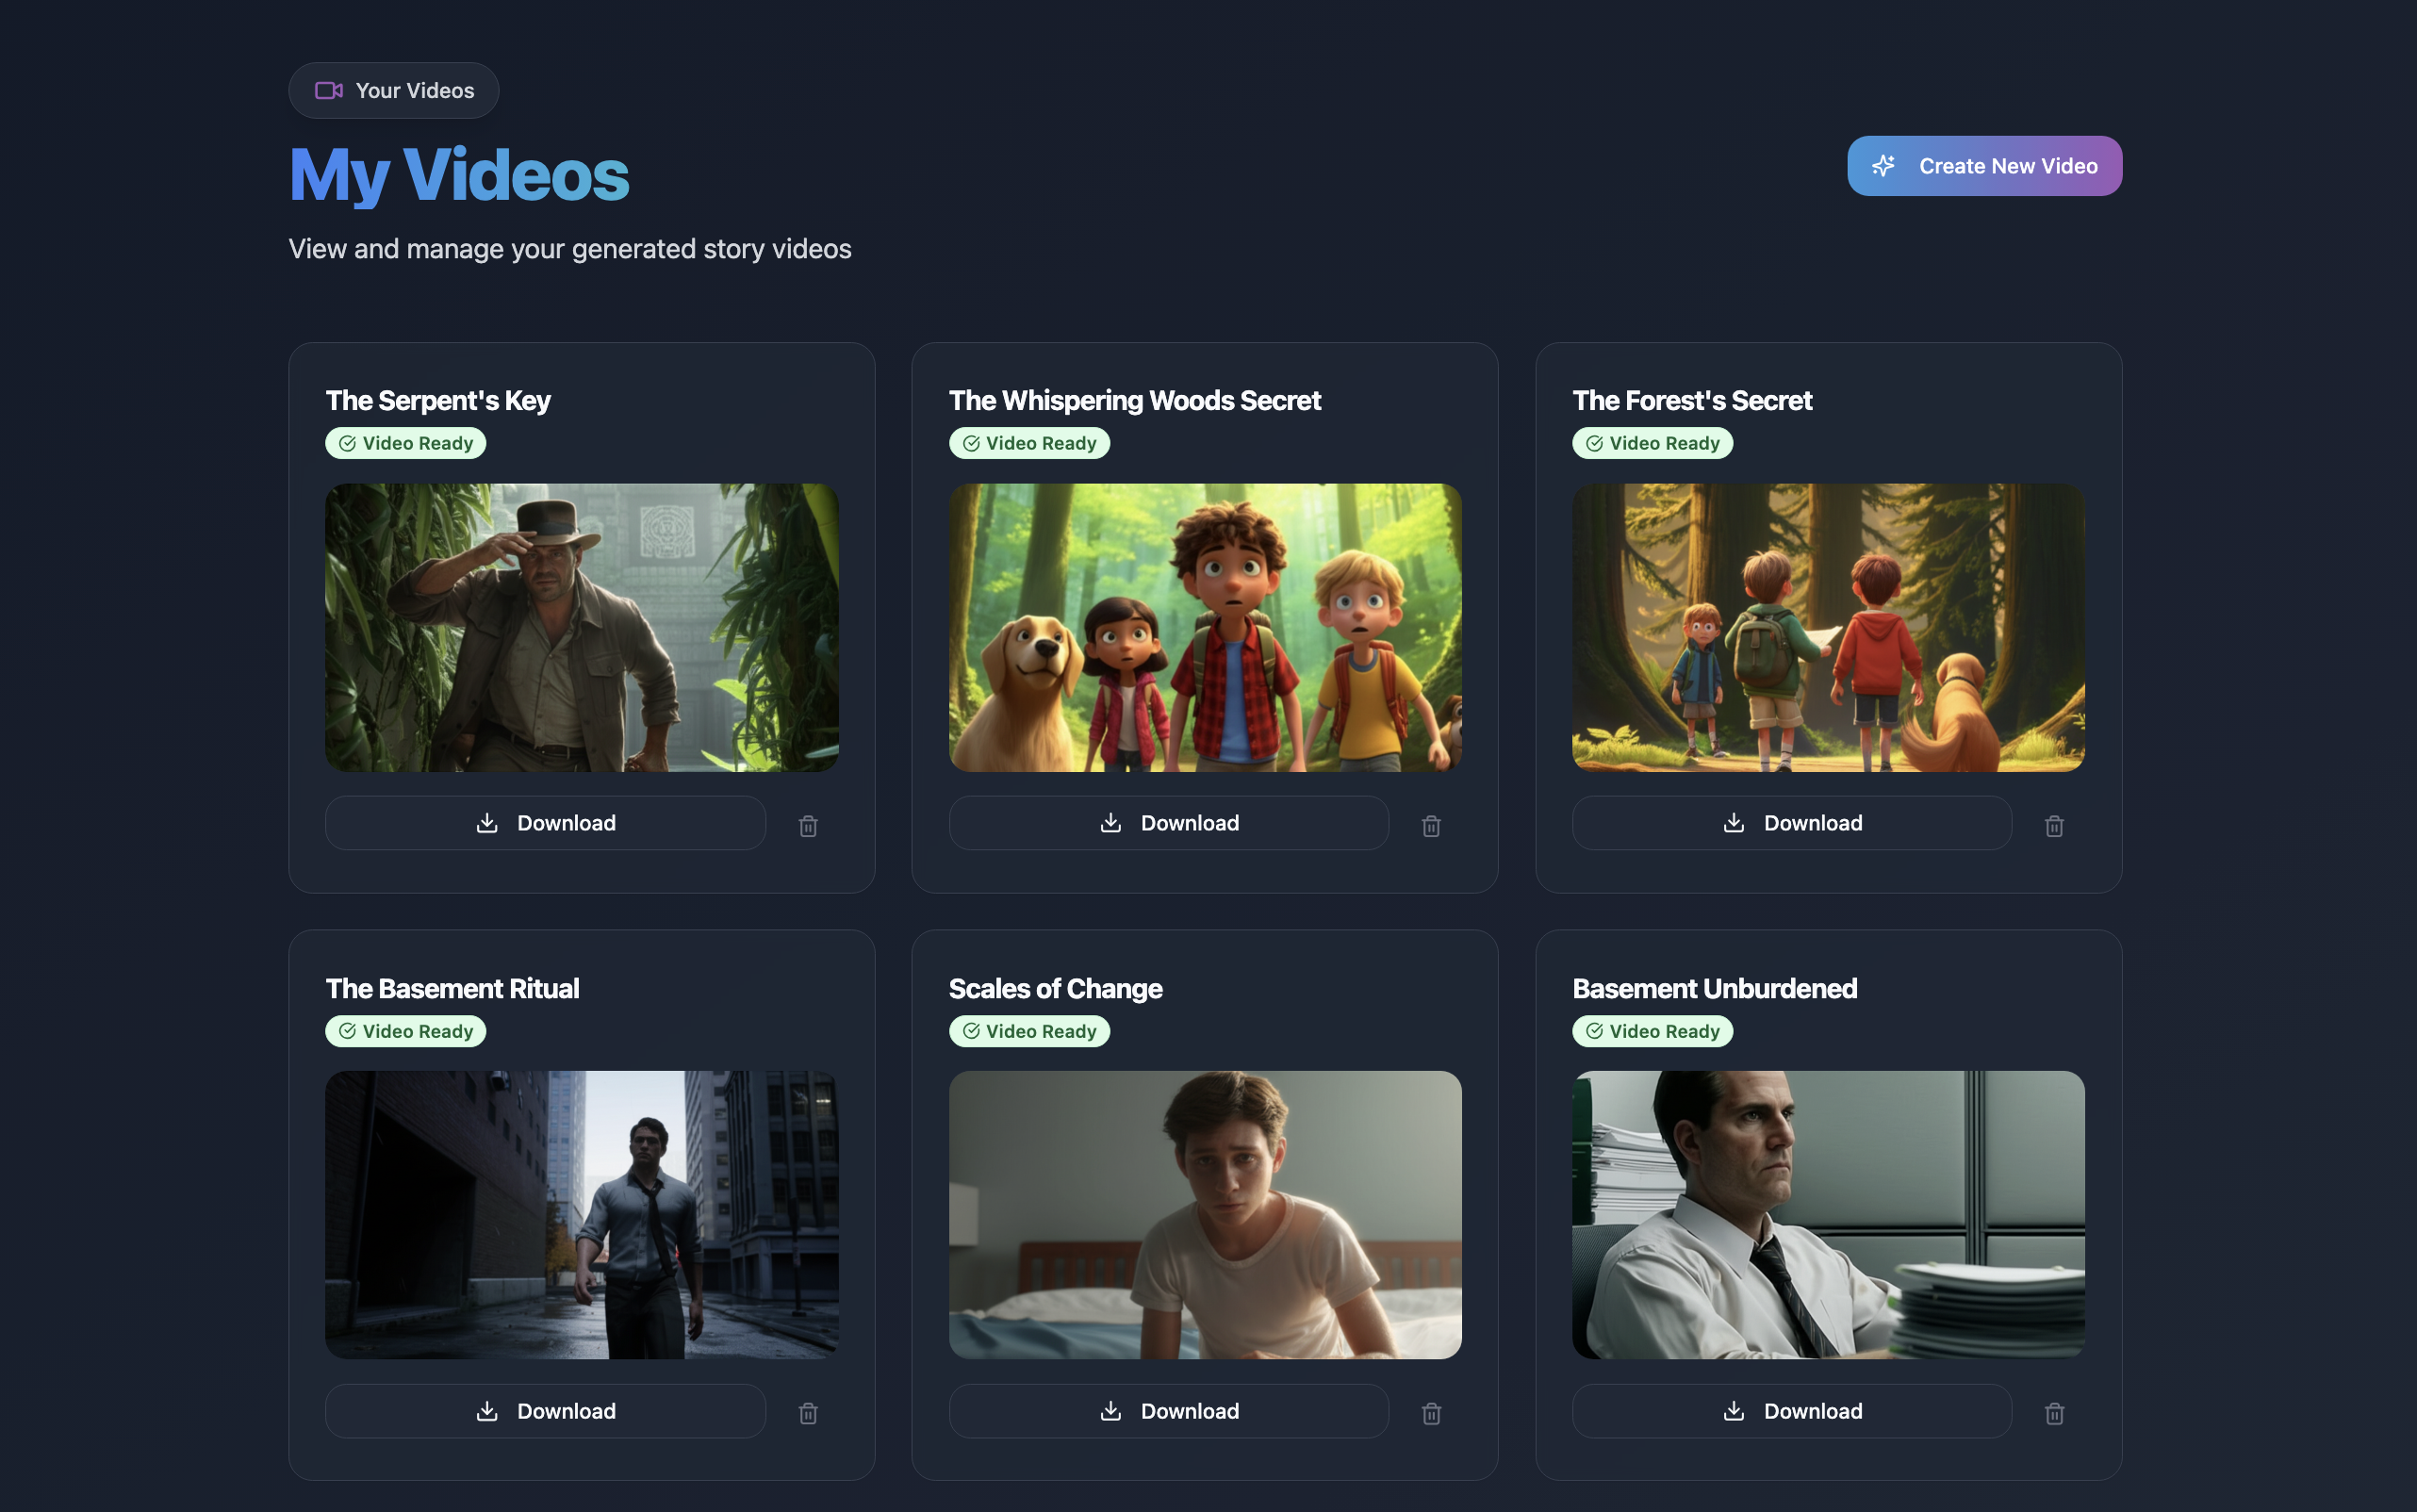Delete Basement Unburdened with trash icon
2417x1512 pixels.
(2054, 1413)
